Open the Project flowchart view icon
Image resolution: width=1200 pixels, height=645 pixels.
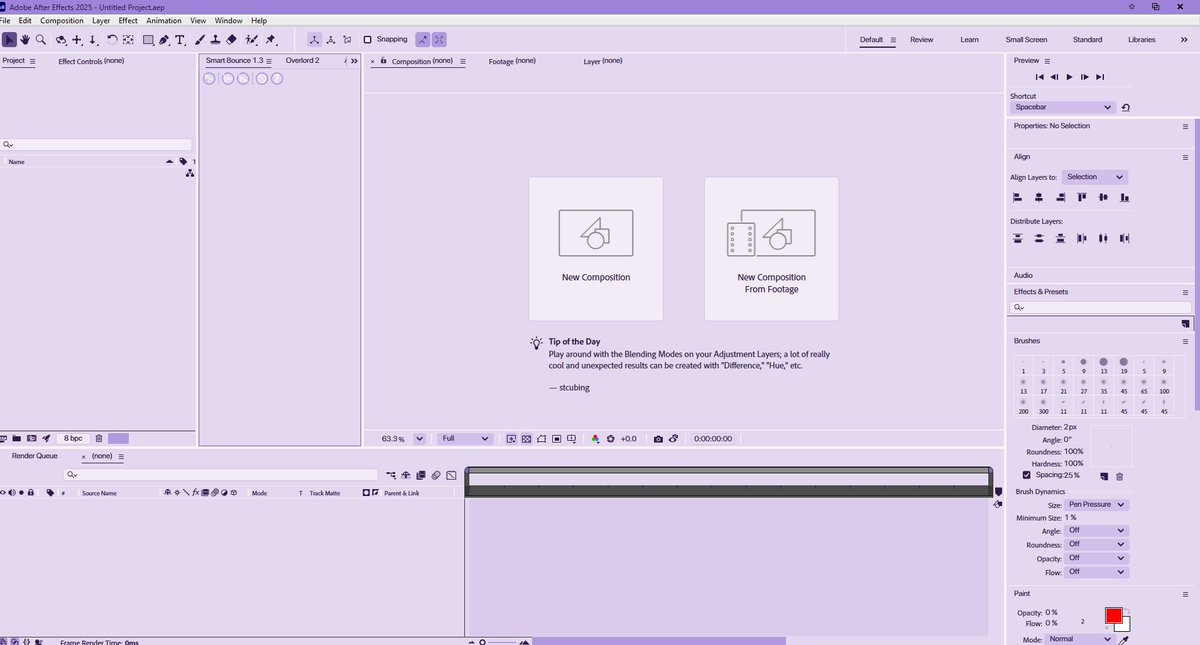click(190, 173)
